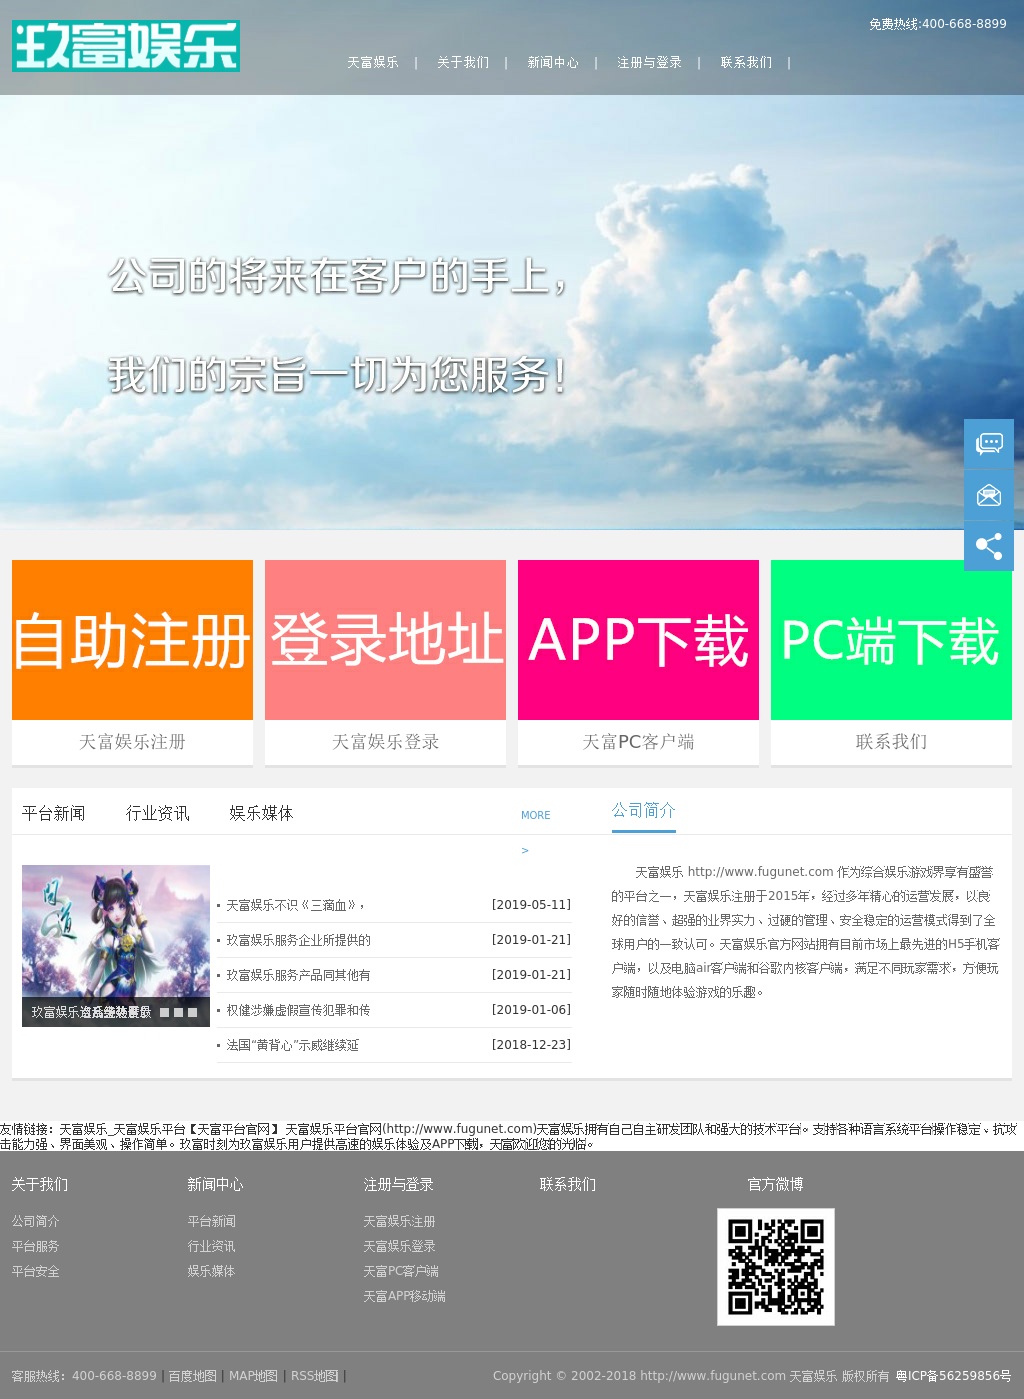Click the MORE link in news panel
1024x1399 pixels.
535,815
